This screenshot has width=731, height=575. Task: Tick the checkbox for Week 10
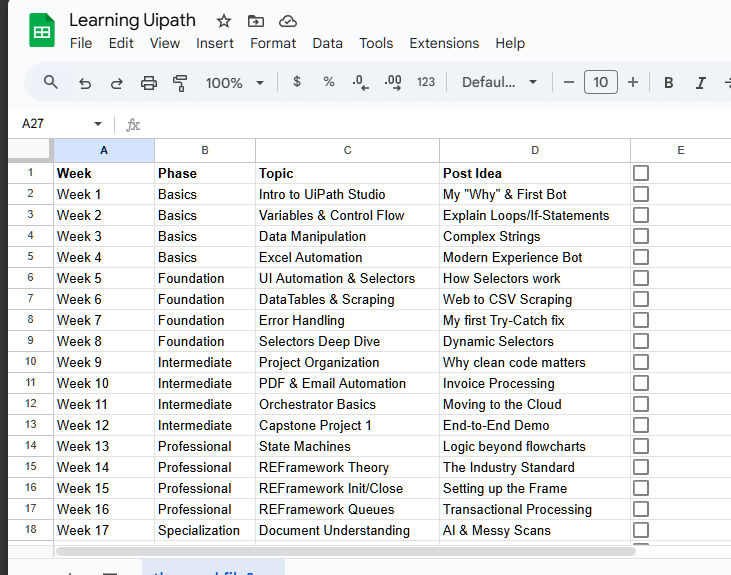pyautogui.click(x=641, y=383)
